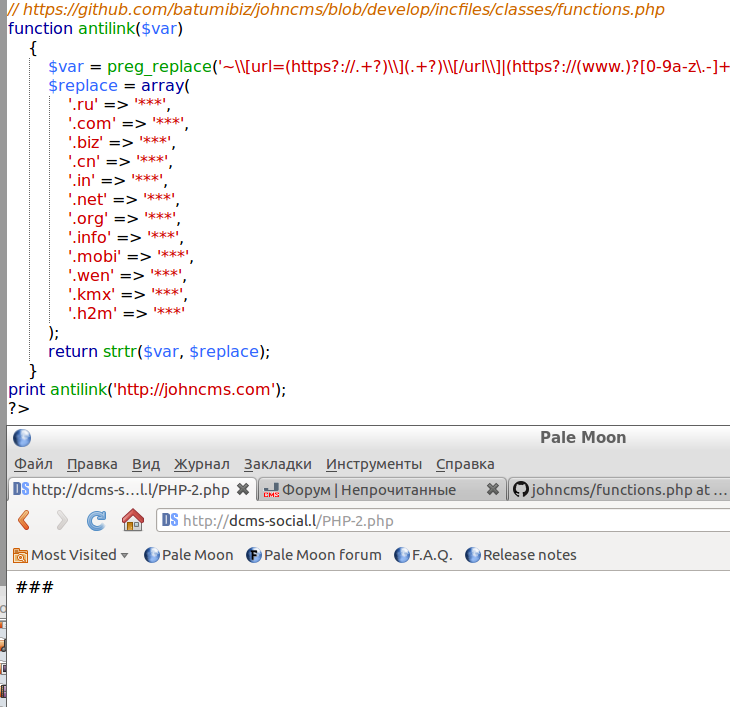The width and height of the screenshot is (730, 707).
Task: Open the Release notes bookmark
Action: (x=520, y=555)
